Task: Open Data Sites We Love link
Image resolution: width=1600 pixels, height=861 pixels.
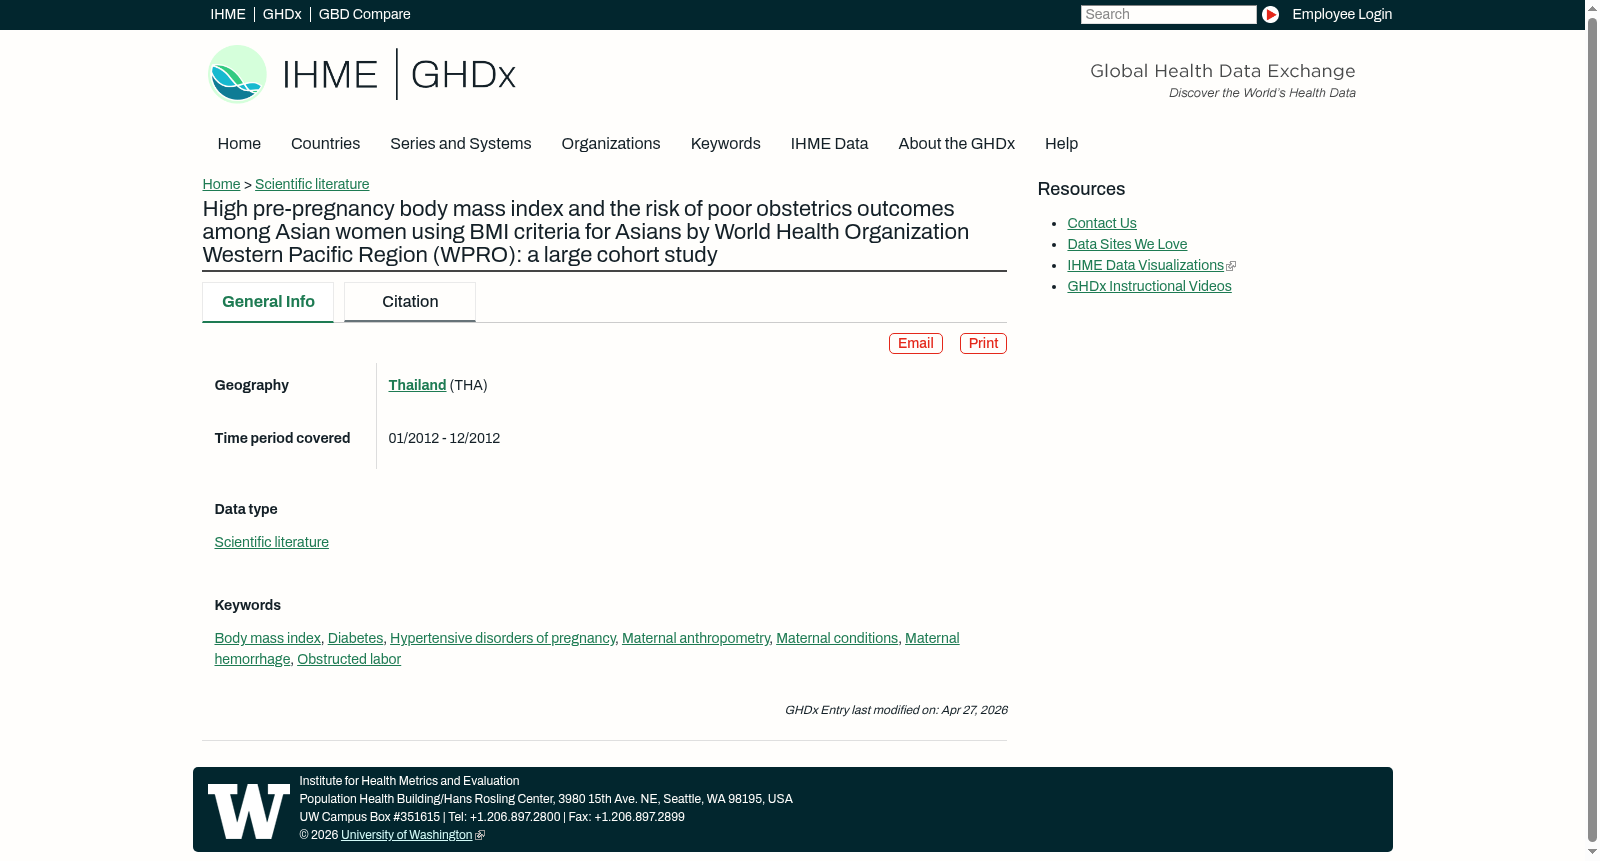Action: pos(1127,244)
